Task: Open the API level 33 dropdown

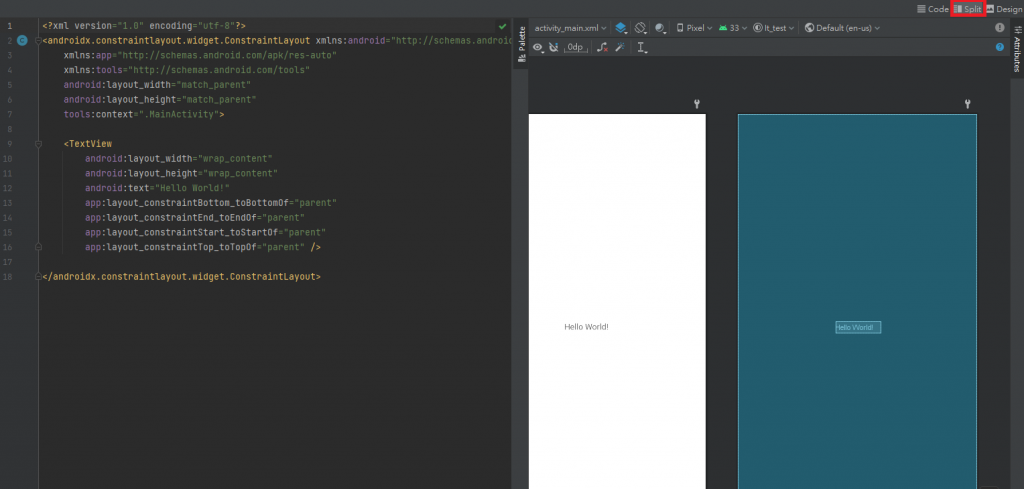Action: pyautogui.click(x=733, y=28)
